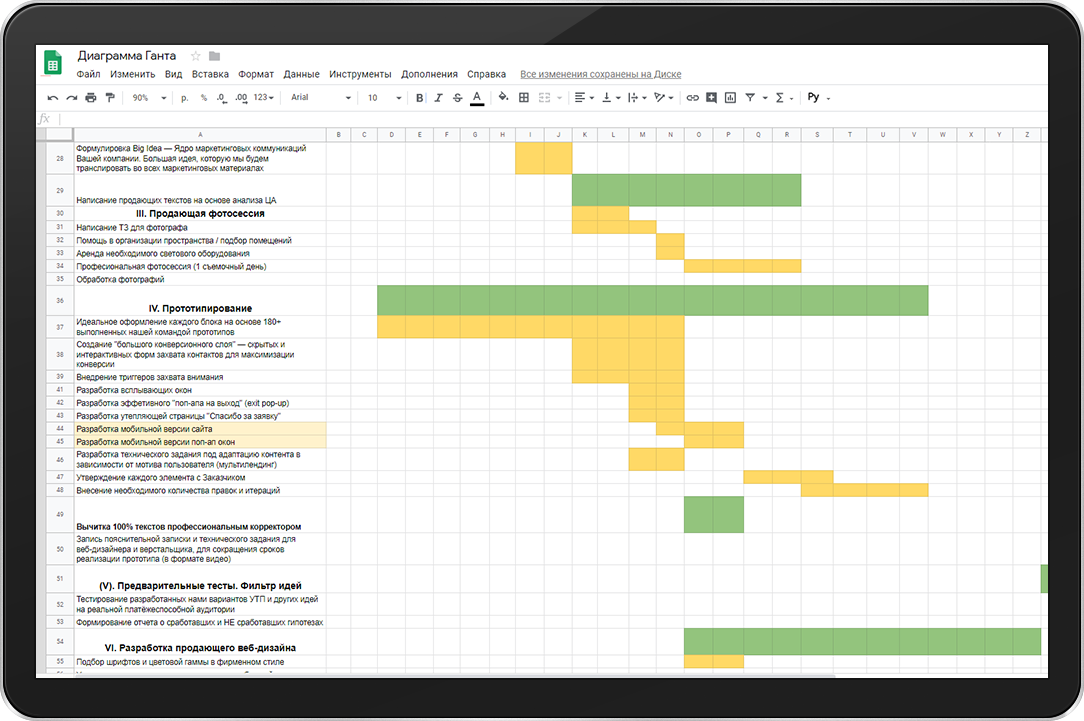Screen dimensions: 1084x721
Task: Open the vertical align dropdown
Action: 611,98
